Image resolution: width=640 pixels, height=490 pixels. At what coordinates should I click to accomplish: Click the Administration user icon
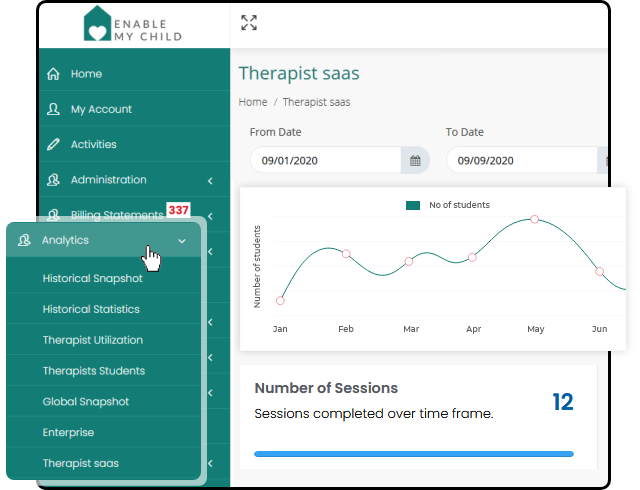tap(53, 180)
